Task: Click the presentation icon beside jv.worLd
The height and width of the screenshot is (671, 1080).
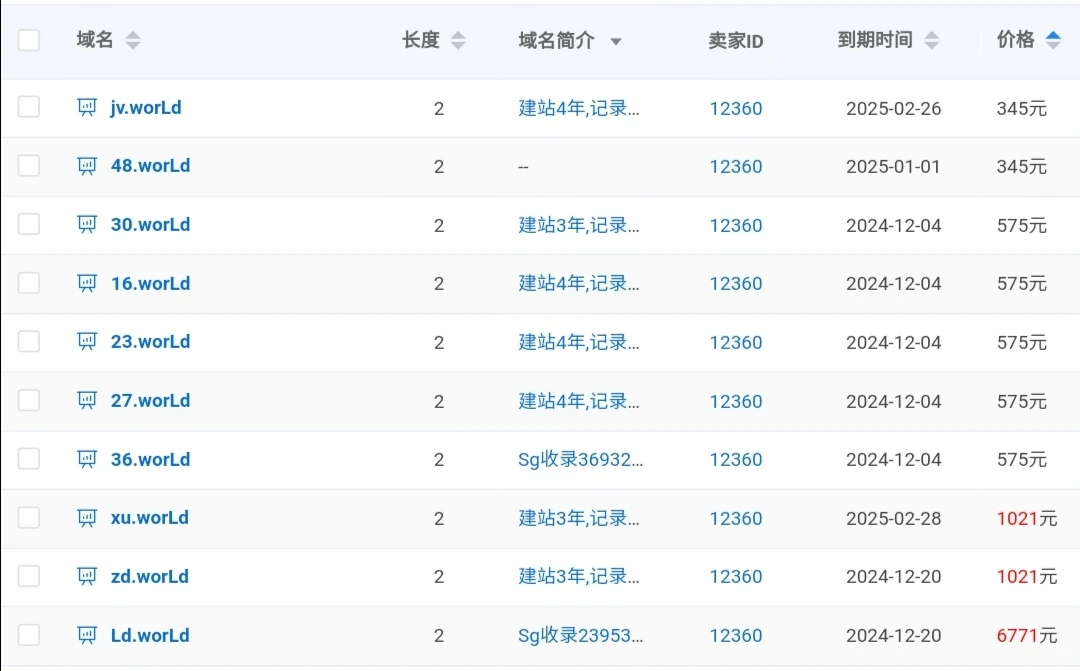Action: [87, 107]
